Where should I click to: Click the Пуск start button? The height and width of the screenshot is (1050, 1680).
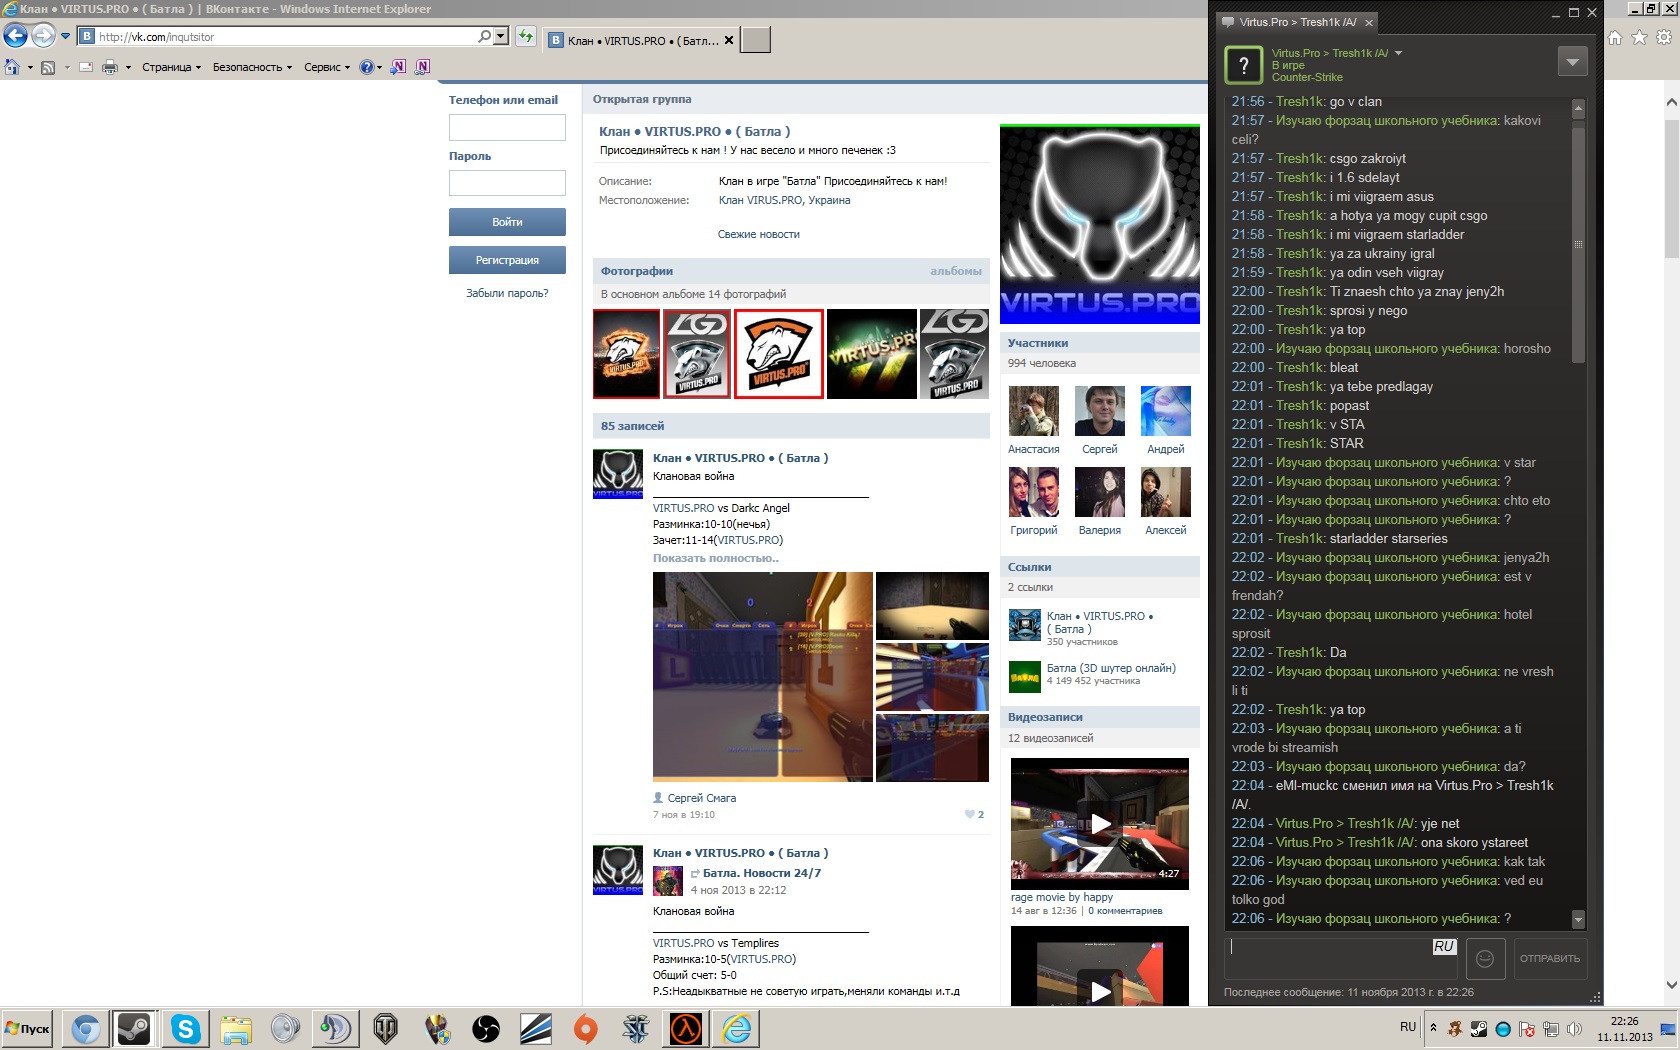[27, 1029]
